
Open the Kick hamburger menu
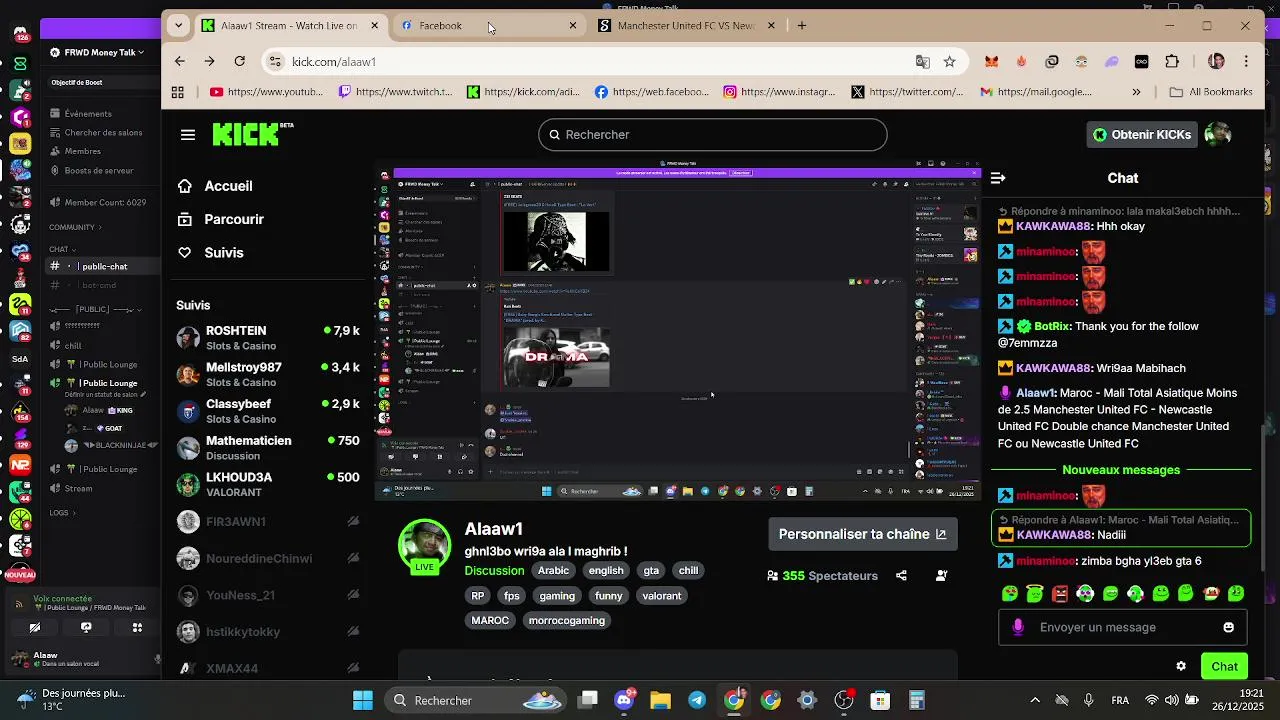[188, 135]
